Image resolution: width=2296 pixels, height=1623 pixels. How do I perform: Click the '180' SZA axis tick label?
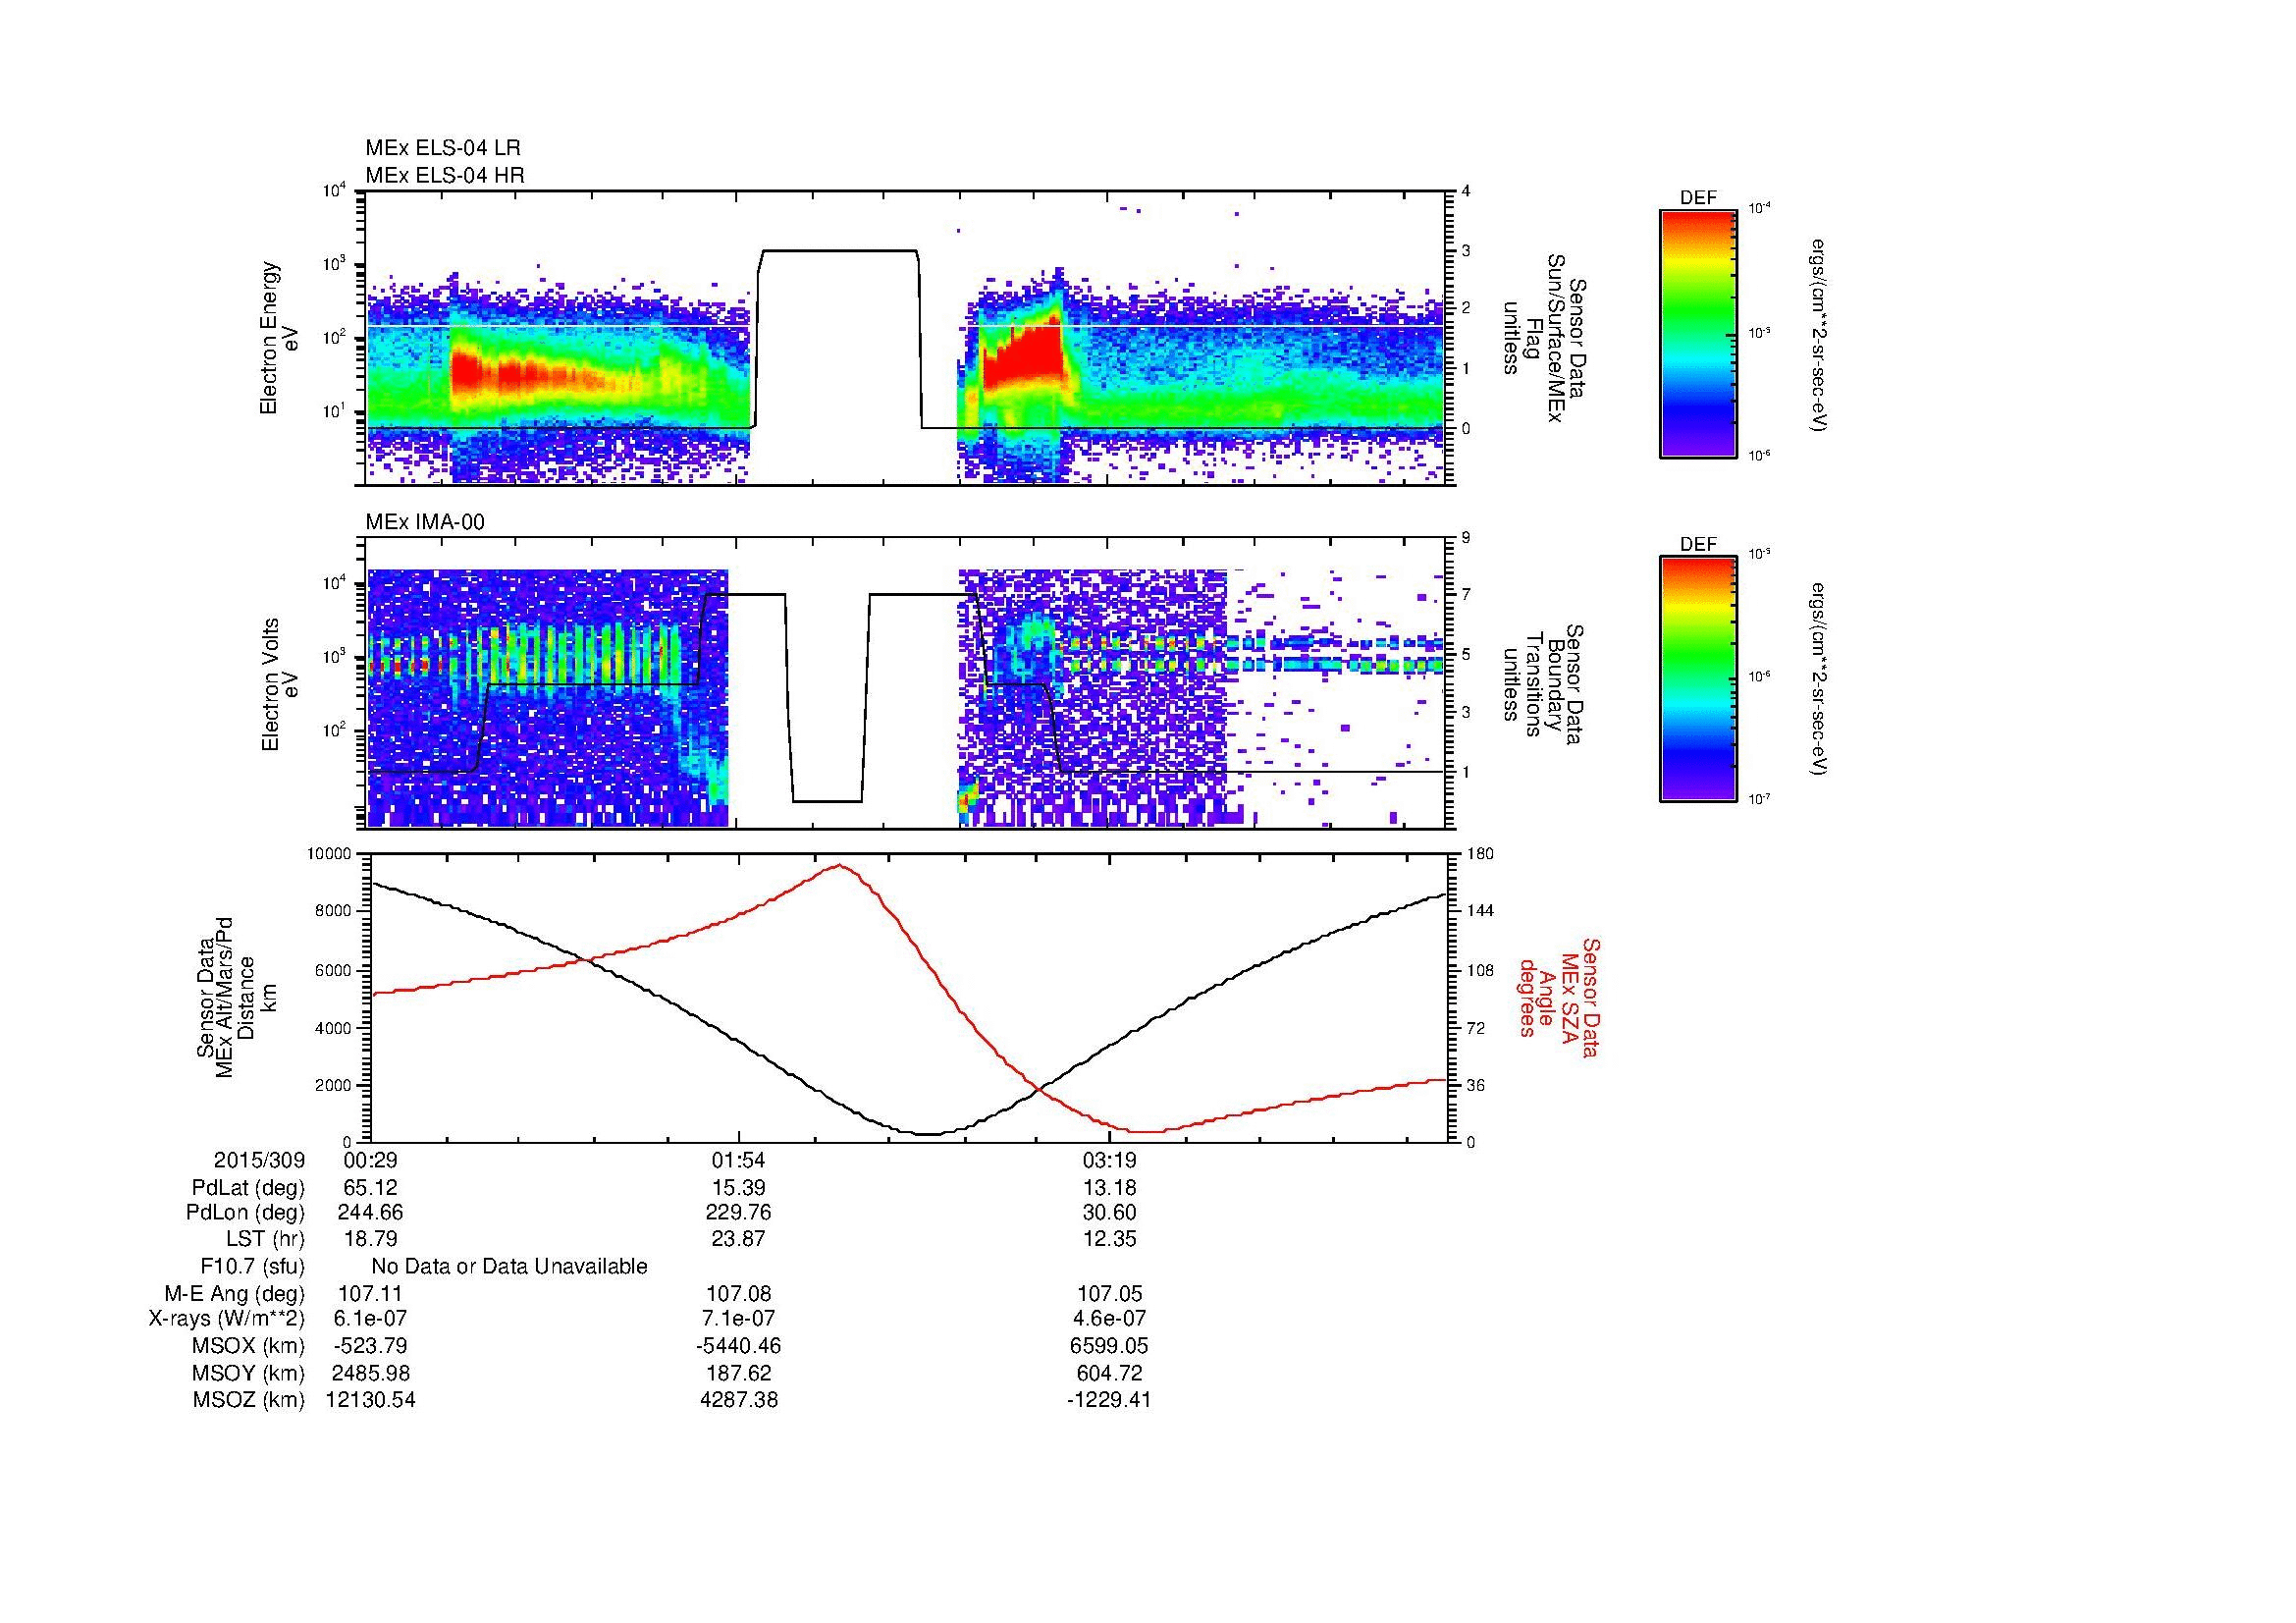tap(1480, 853)
